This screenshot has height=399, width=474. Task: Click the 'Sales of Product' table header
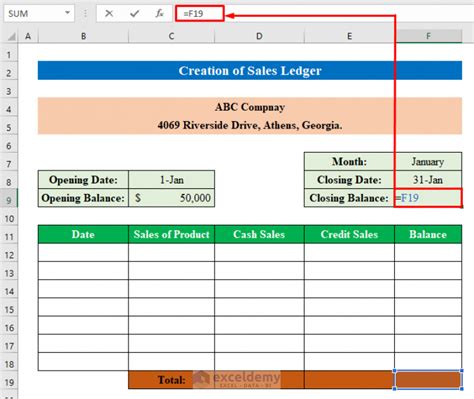[171, 234]
